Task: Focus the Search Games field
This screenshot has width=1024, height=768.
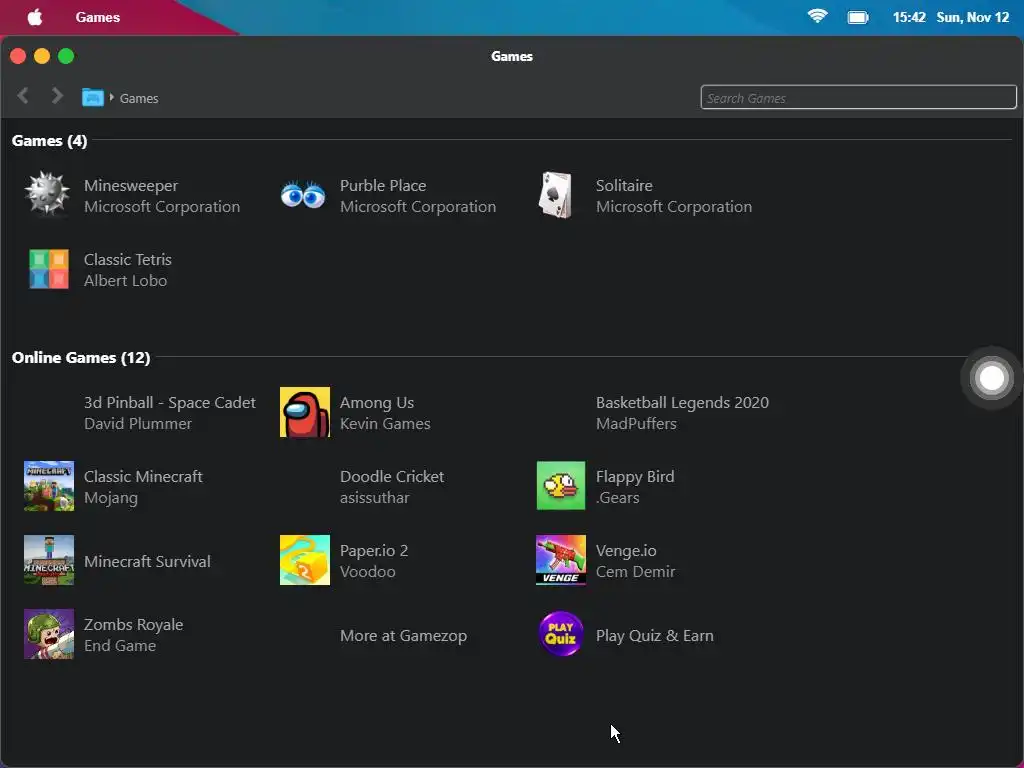Action: [x=858, y=97]
